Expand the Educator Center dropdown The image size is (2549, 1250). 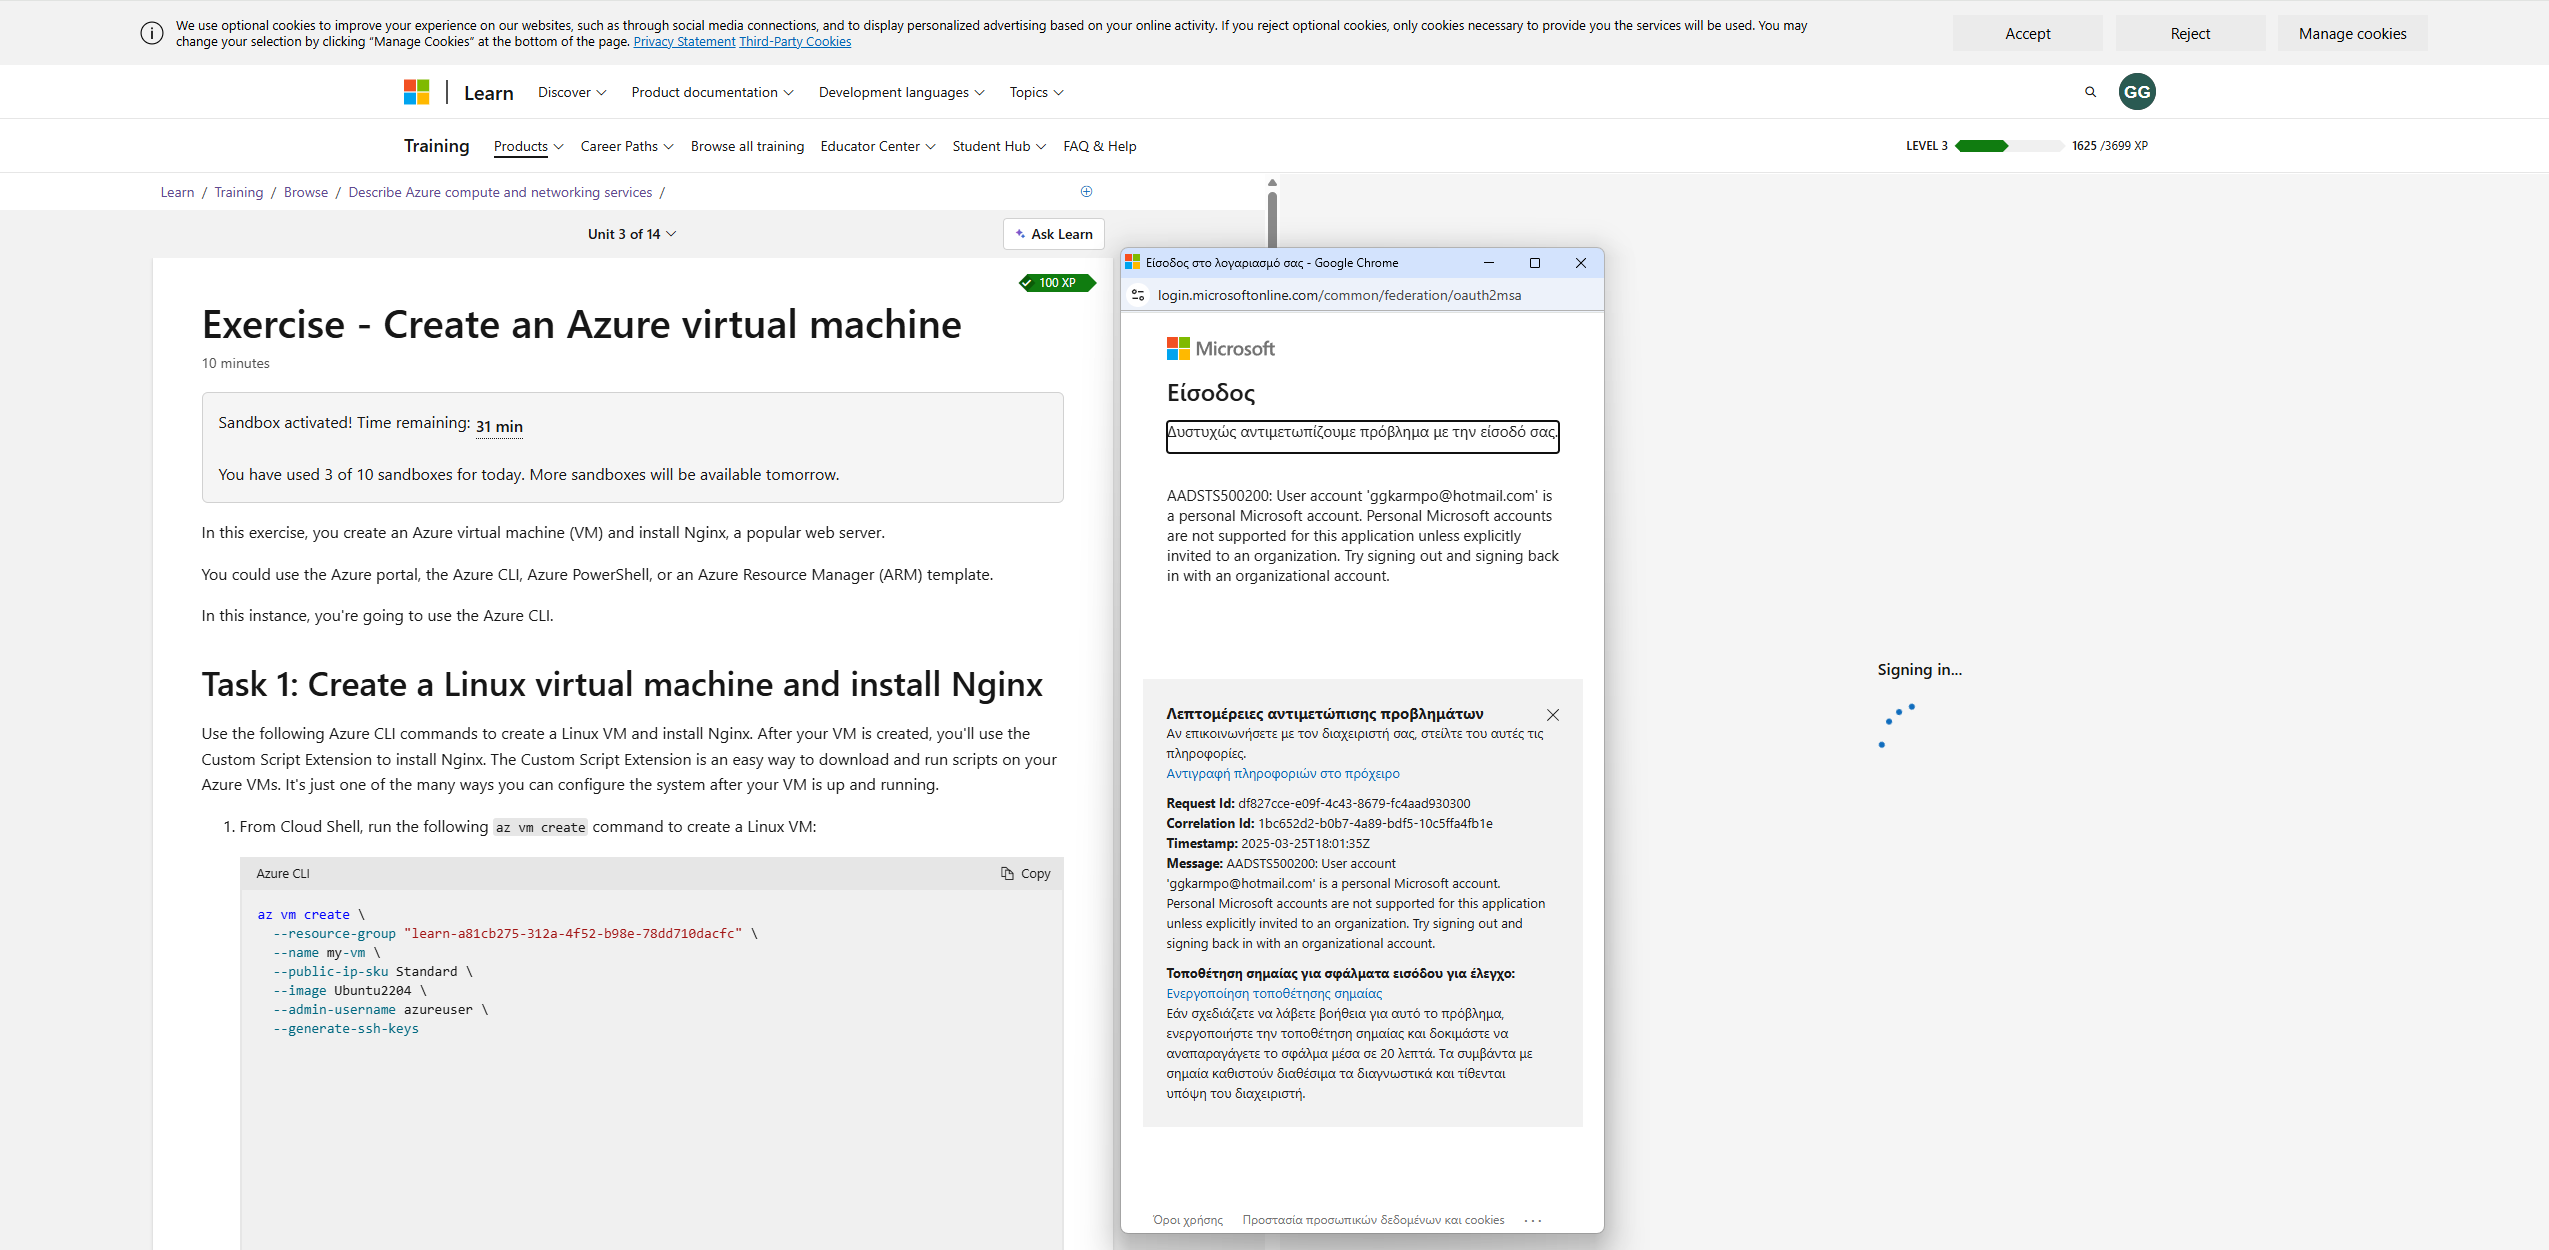(x=878, y=146)
